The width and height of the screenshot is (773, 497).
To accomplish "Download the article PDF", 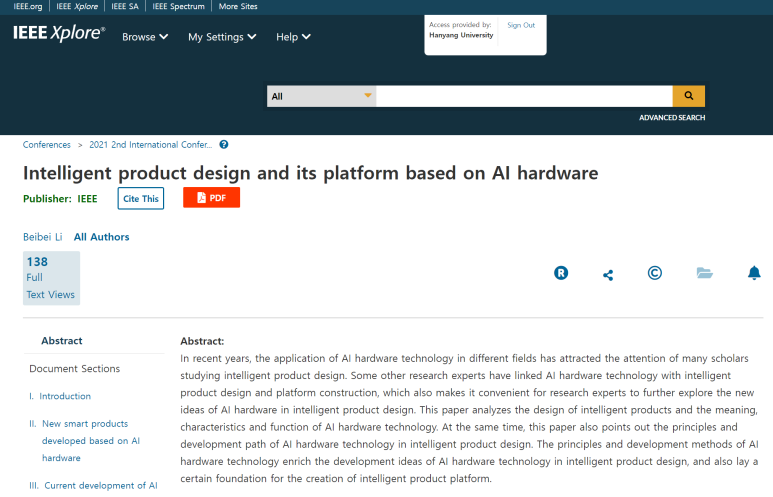I will [x=211, y=197].
